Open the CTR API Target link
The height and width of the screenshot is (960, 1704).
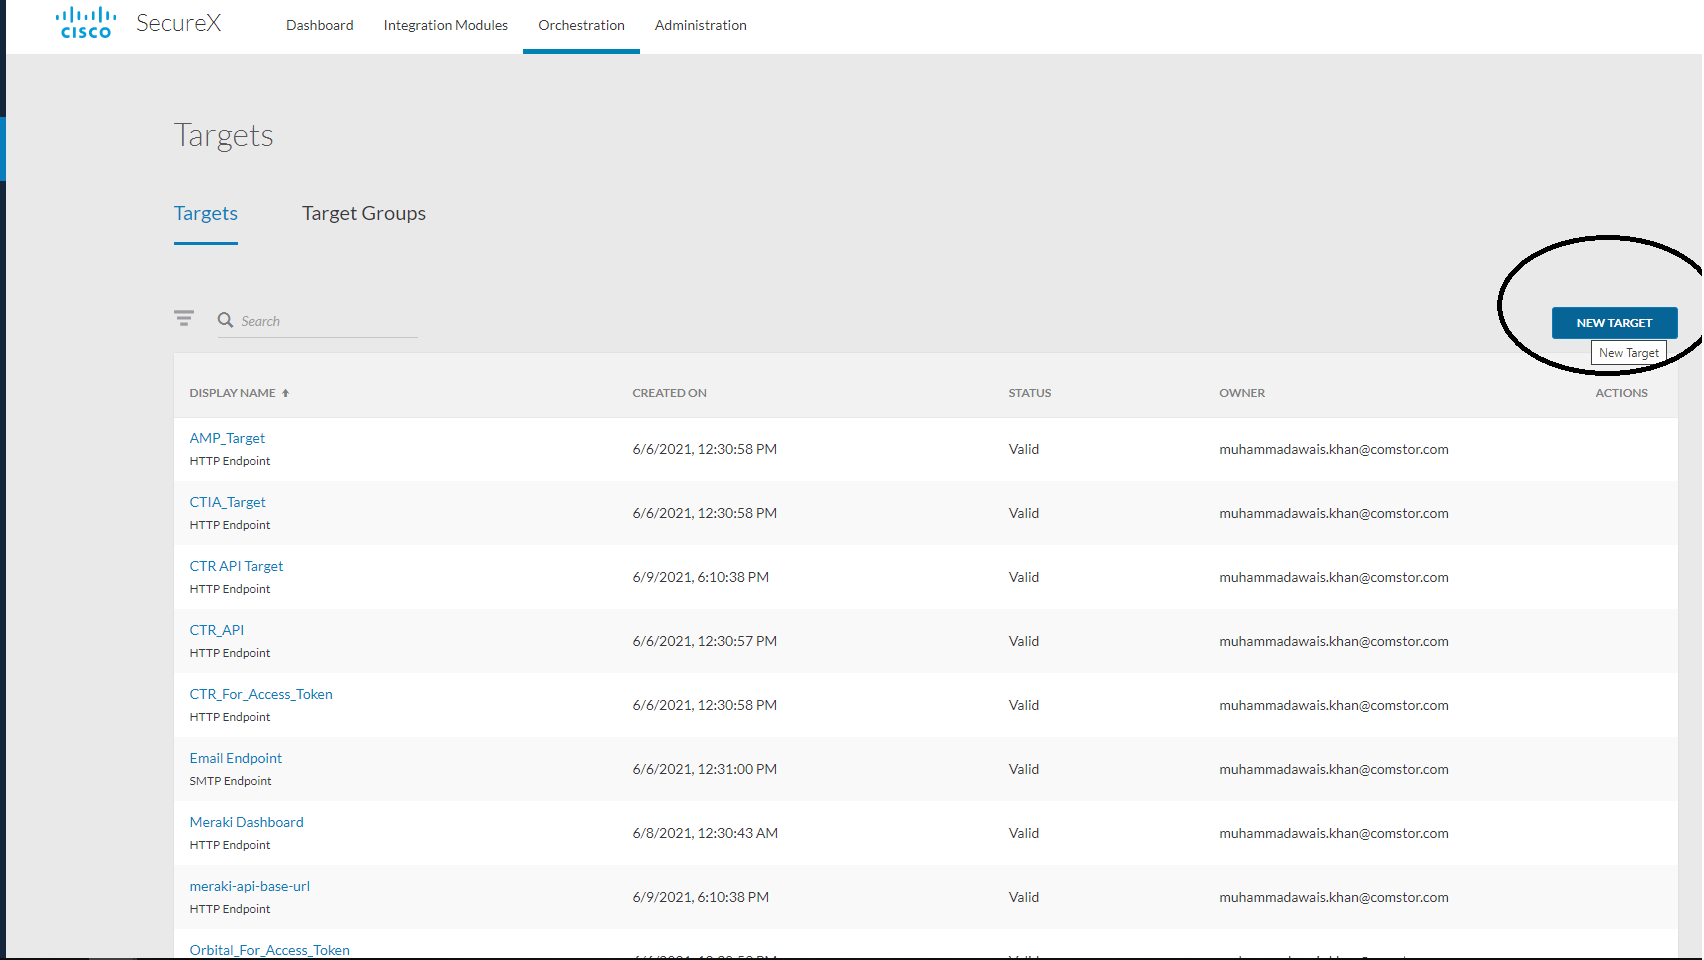pos(237,566)
